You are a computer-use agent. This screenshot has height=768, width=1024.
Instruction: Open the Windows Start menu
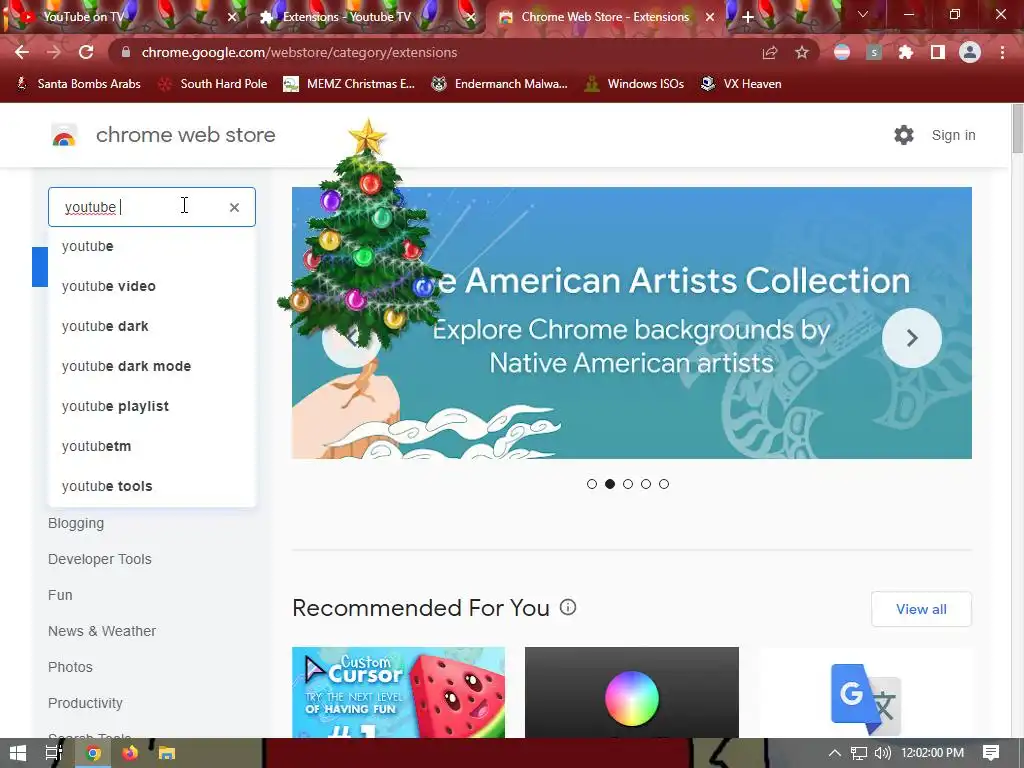point(18,753)
